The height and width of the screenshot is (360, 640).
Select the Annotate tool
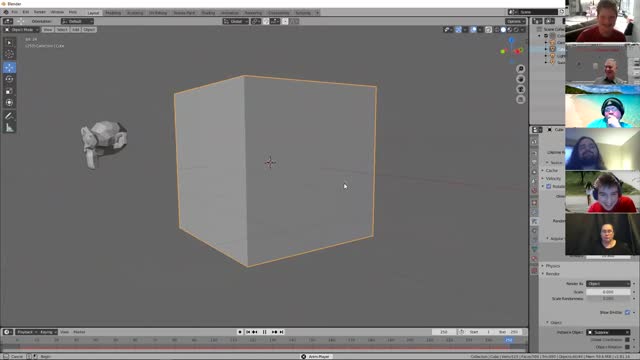pos(9,116)
